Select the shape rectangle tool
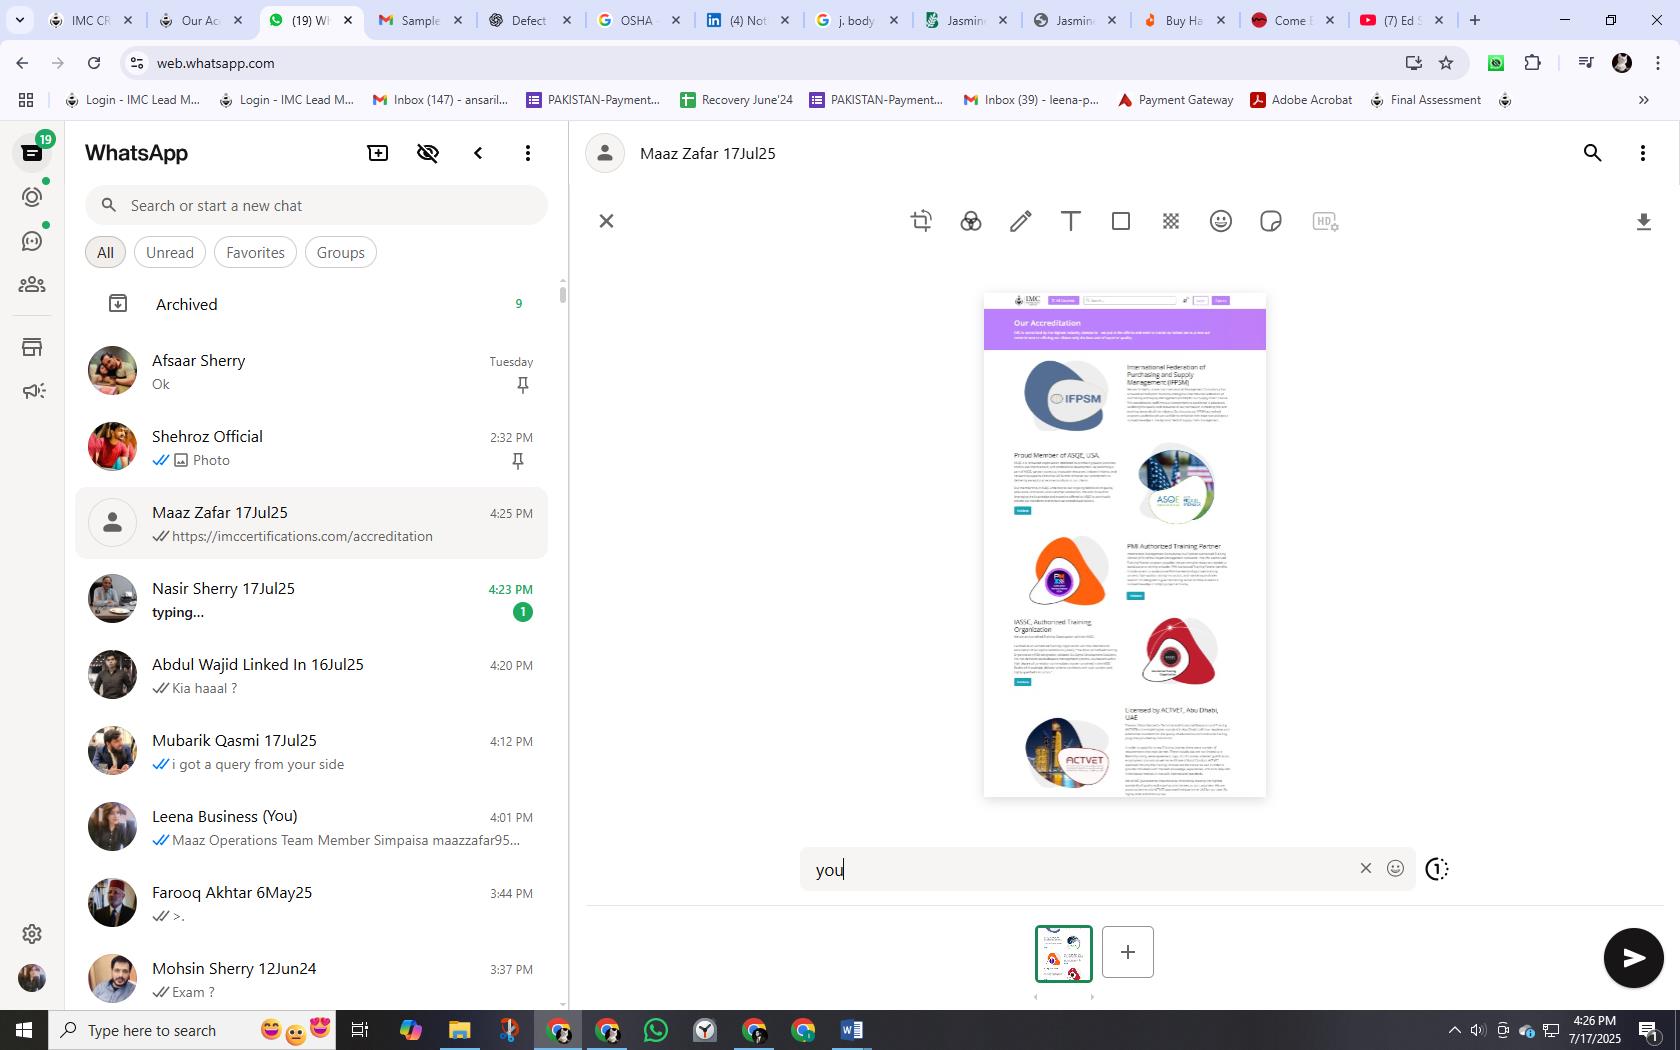The height and width of the screenshot is (1050, 1680). 1121,221
